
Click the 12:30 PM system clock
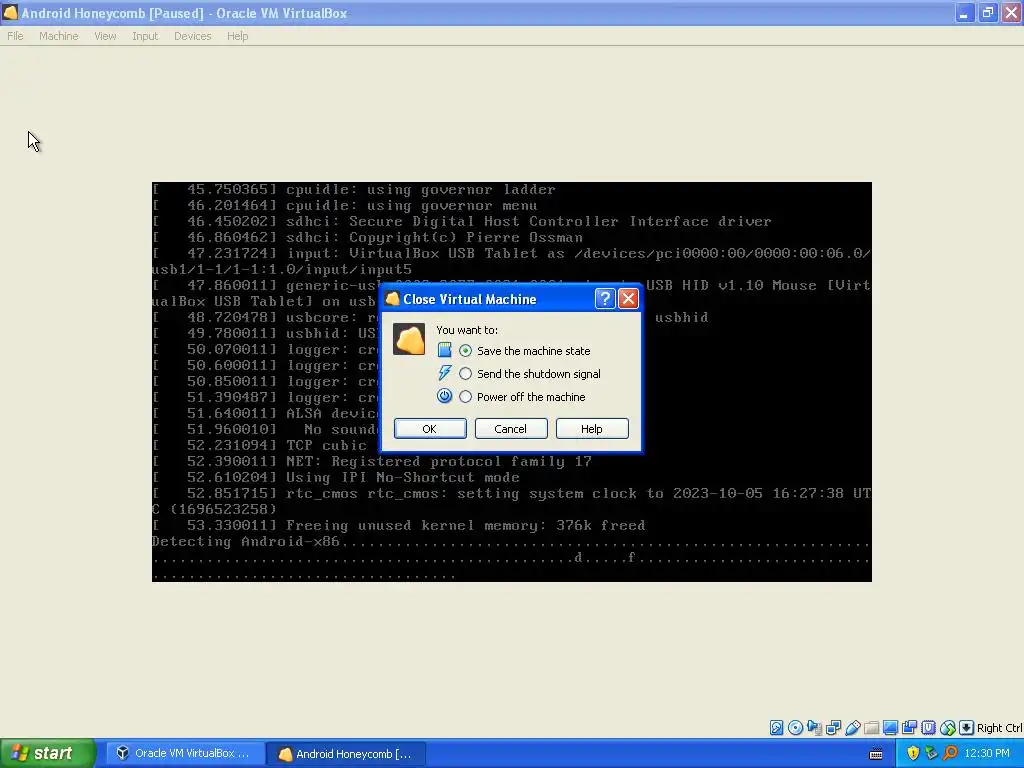987,753
